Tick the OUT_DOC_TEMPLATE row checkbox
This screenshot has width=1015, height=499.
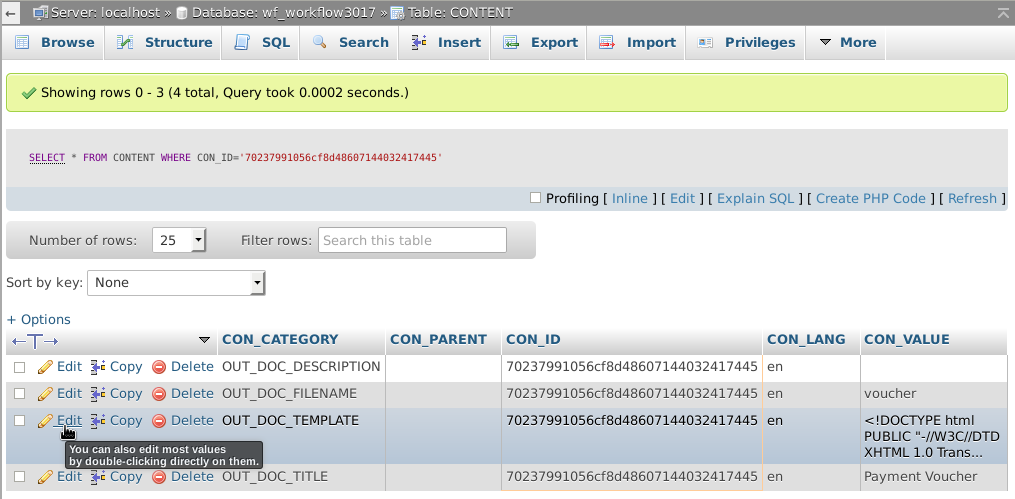[x=19, y=421]
